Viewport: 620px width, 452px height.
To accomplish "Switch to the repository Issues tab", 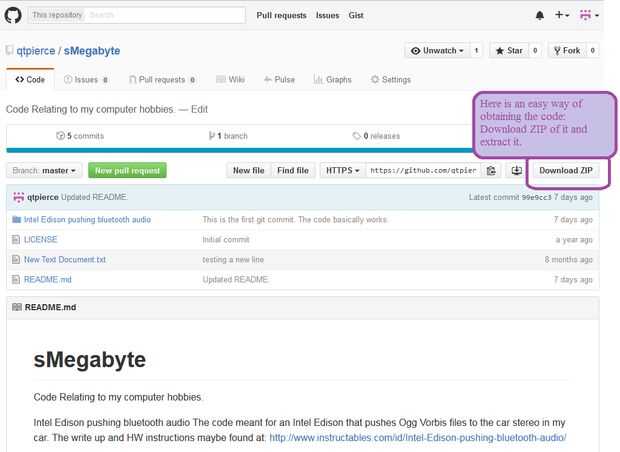I will (86, 79).
